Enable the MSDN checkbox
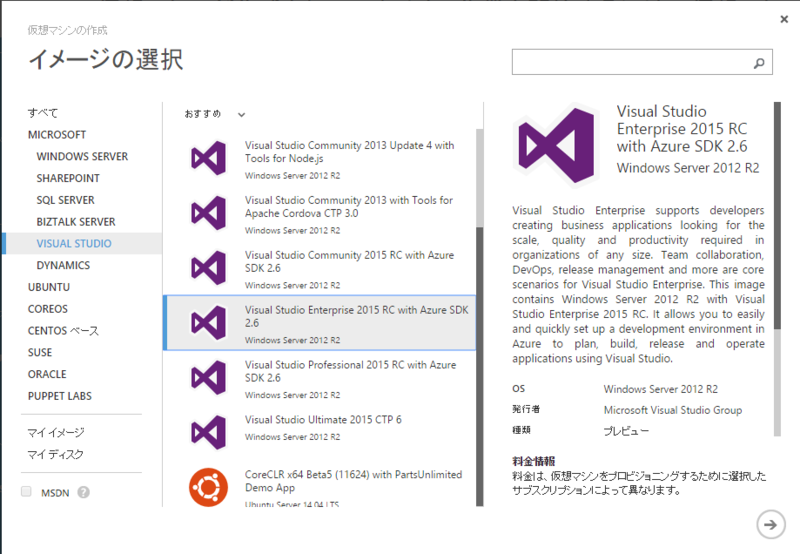 pyautogui.click(x=26, y=491)
